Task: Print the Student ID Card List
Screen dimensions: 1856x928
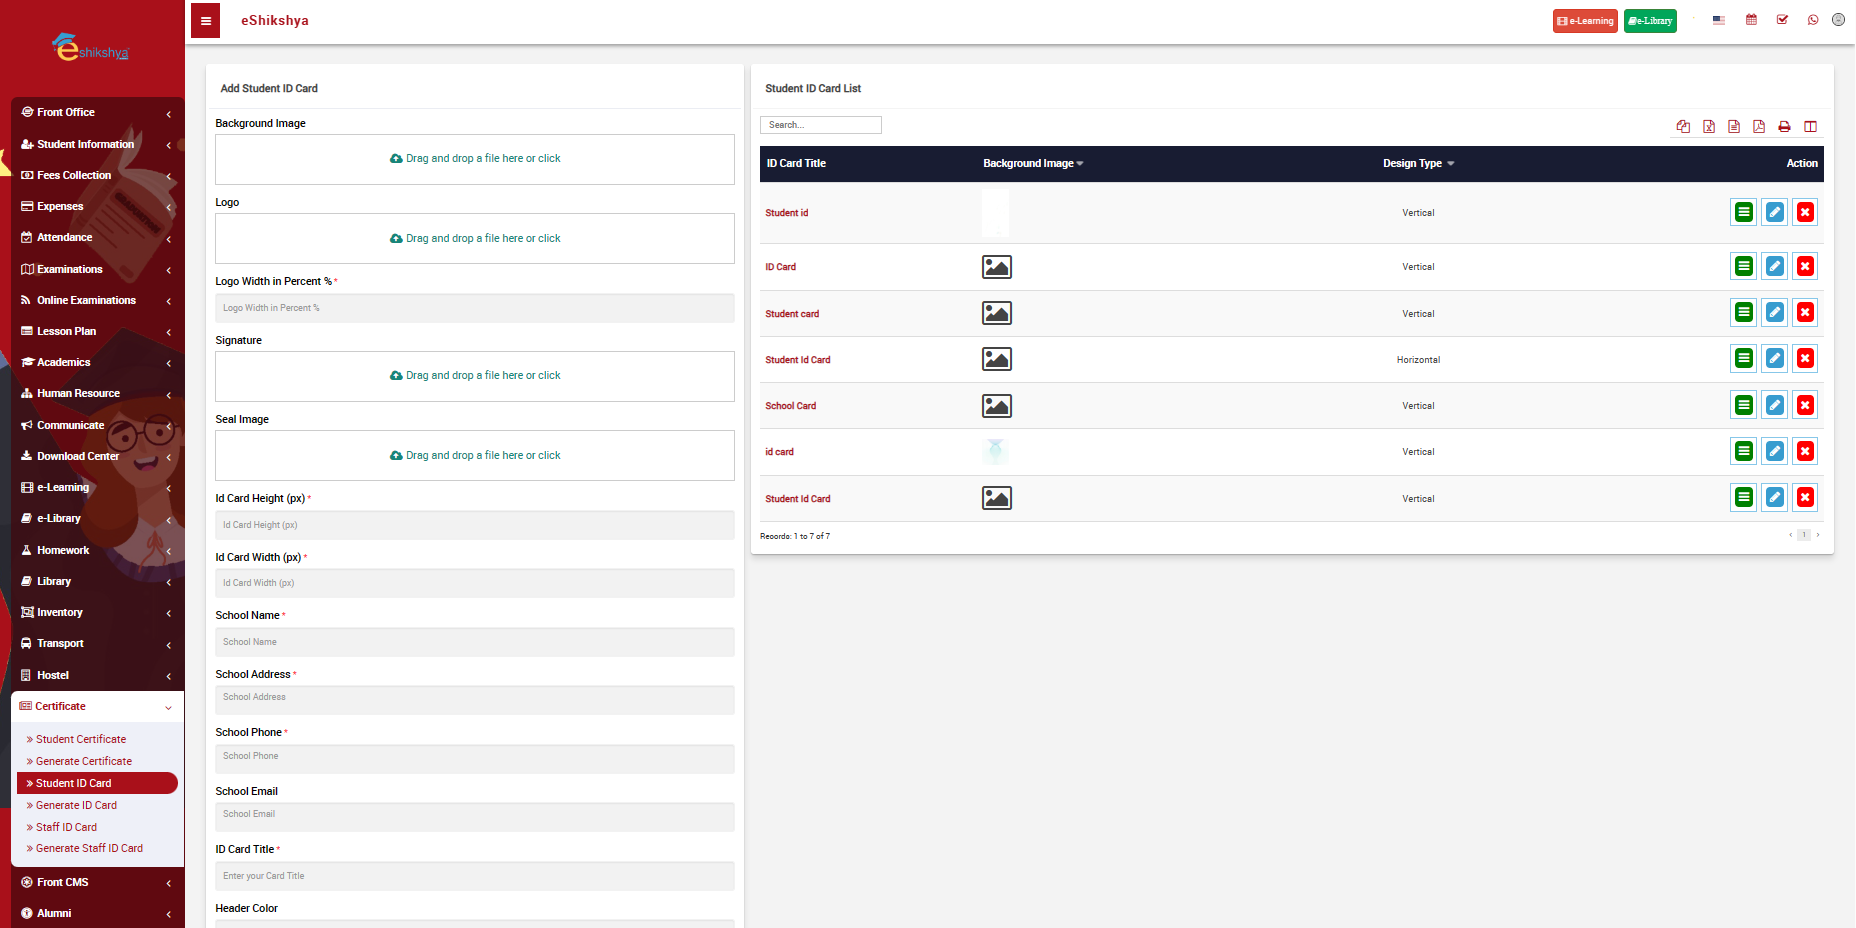Action: point(1784,126)
